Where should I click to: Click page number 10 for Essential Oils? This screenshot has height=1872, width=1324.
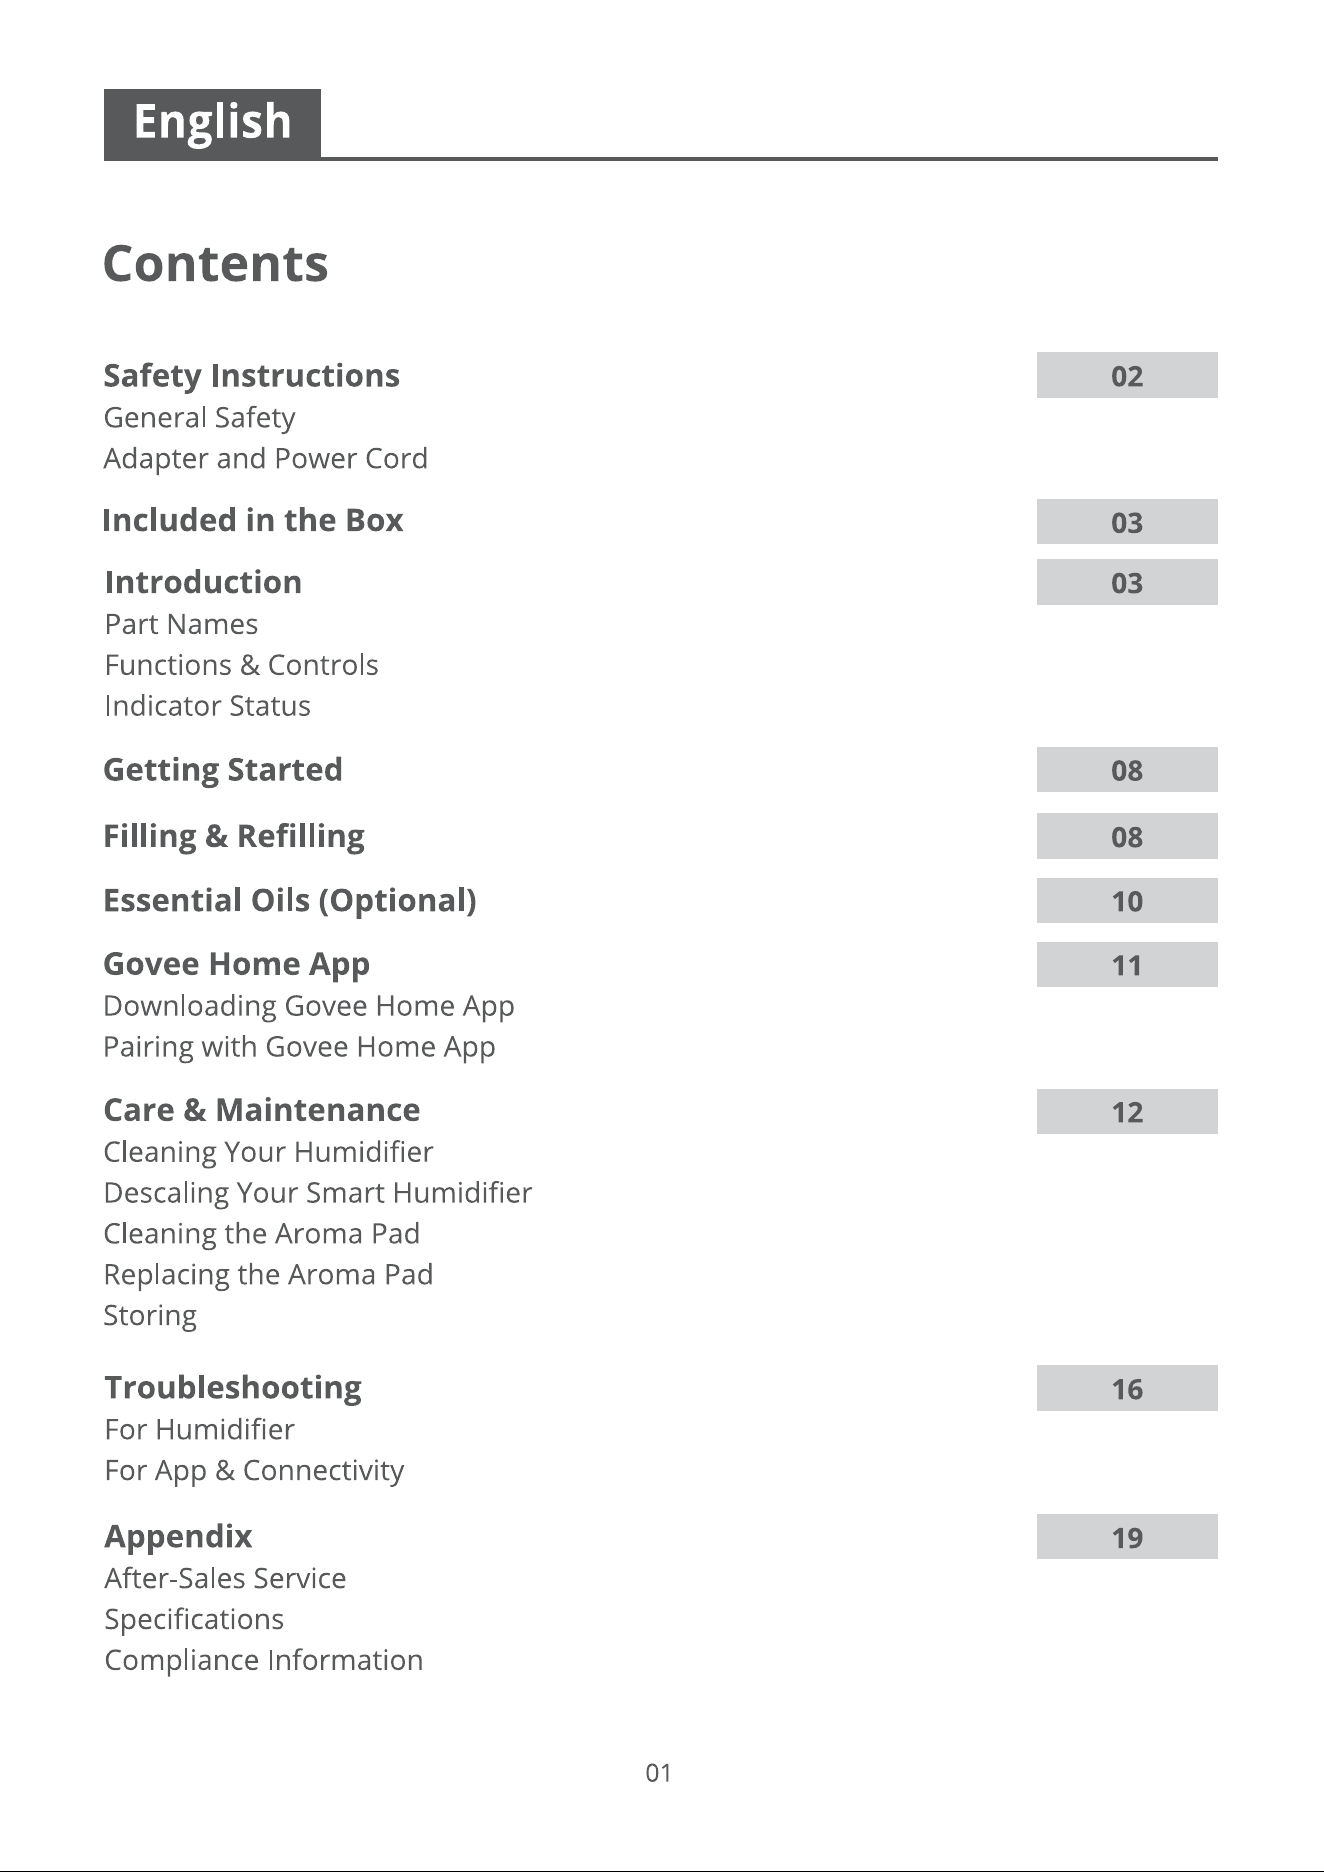[x=1127, y=901]
